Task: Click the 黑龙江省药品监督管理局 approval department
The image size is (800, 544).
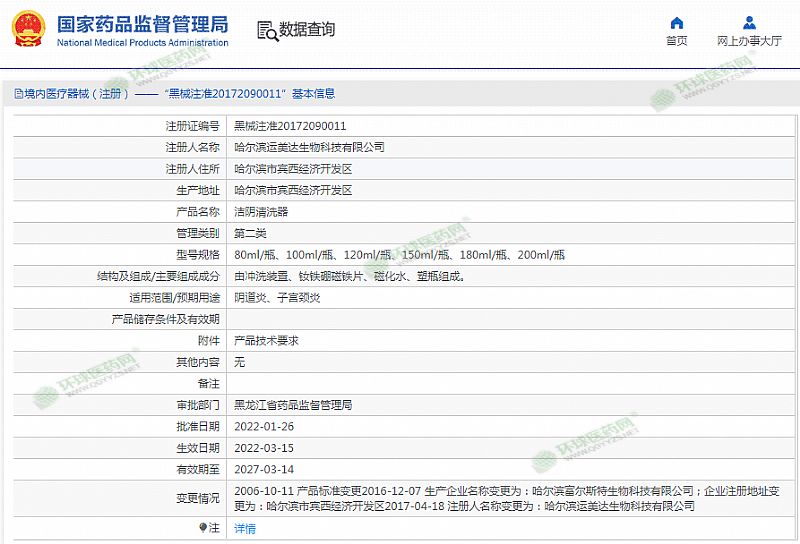Action: [x=292, y=406]
